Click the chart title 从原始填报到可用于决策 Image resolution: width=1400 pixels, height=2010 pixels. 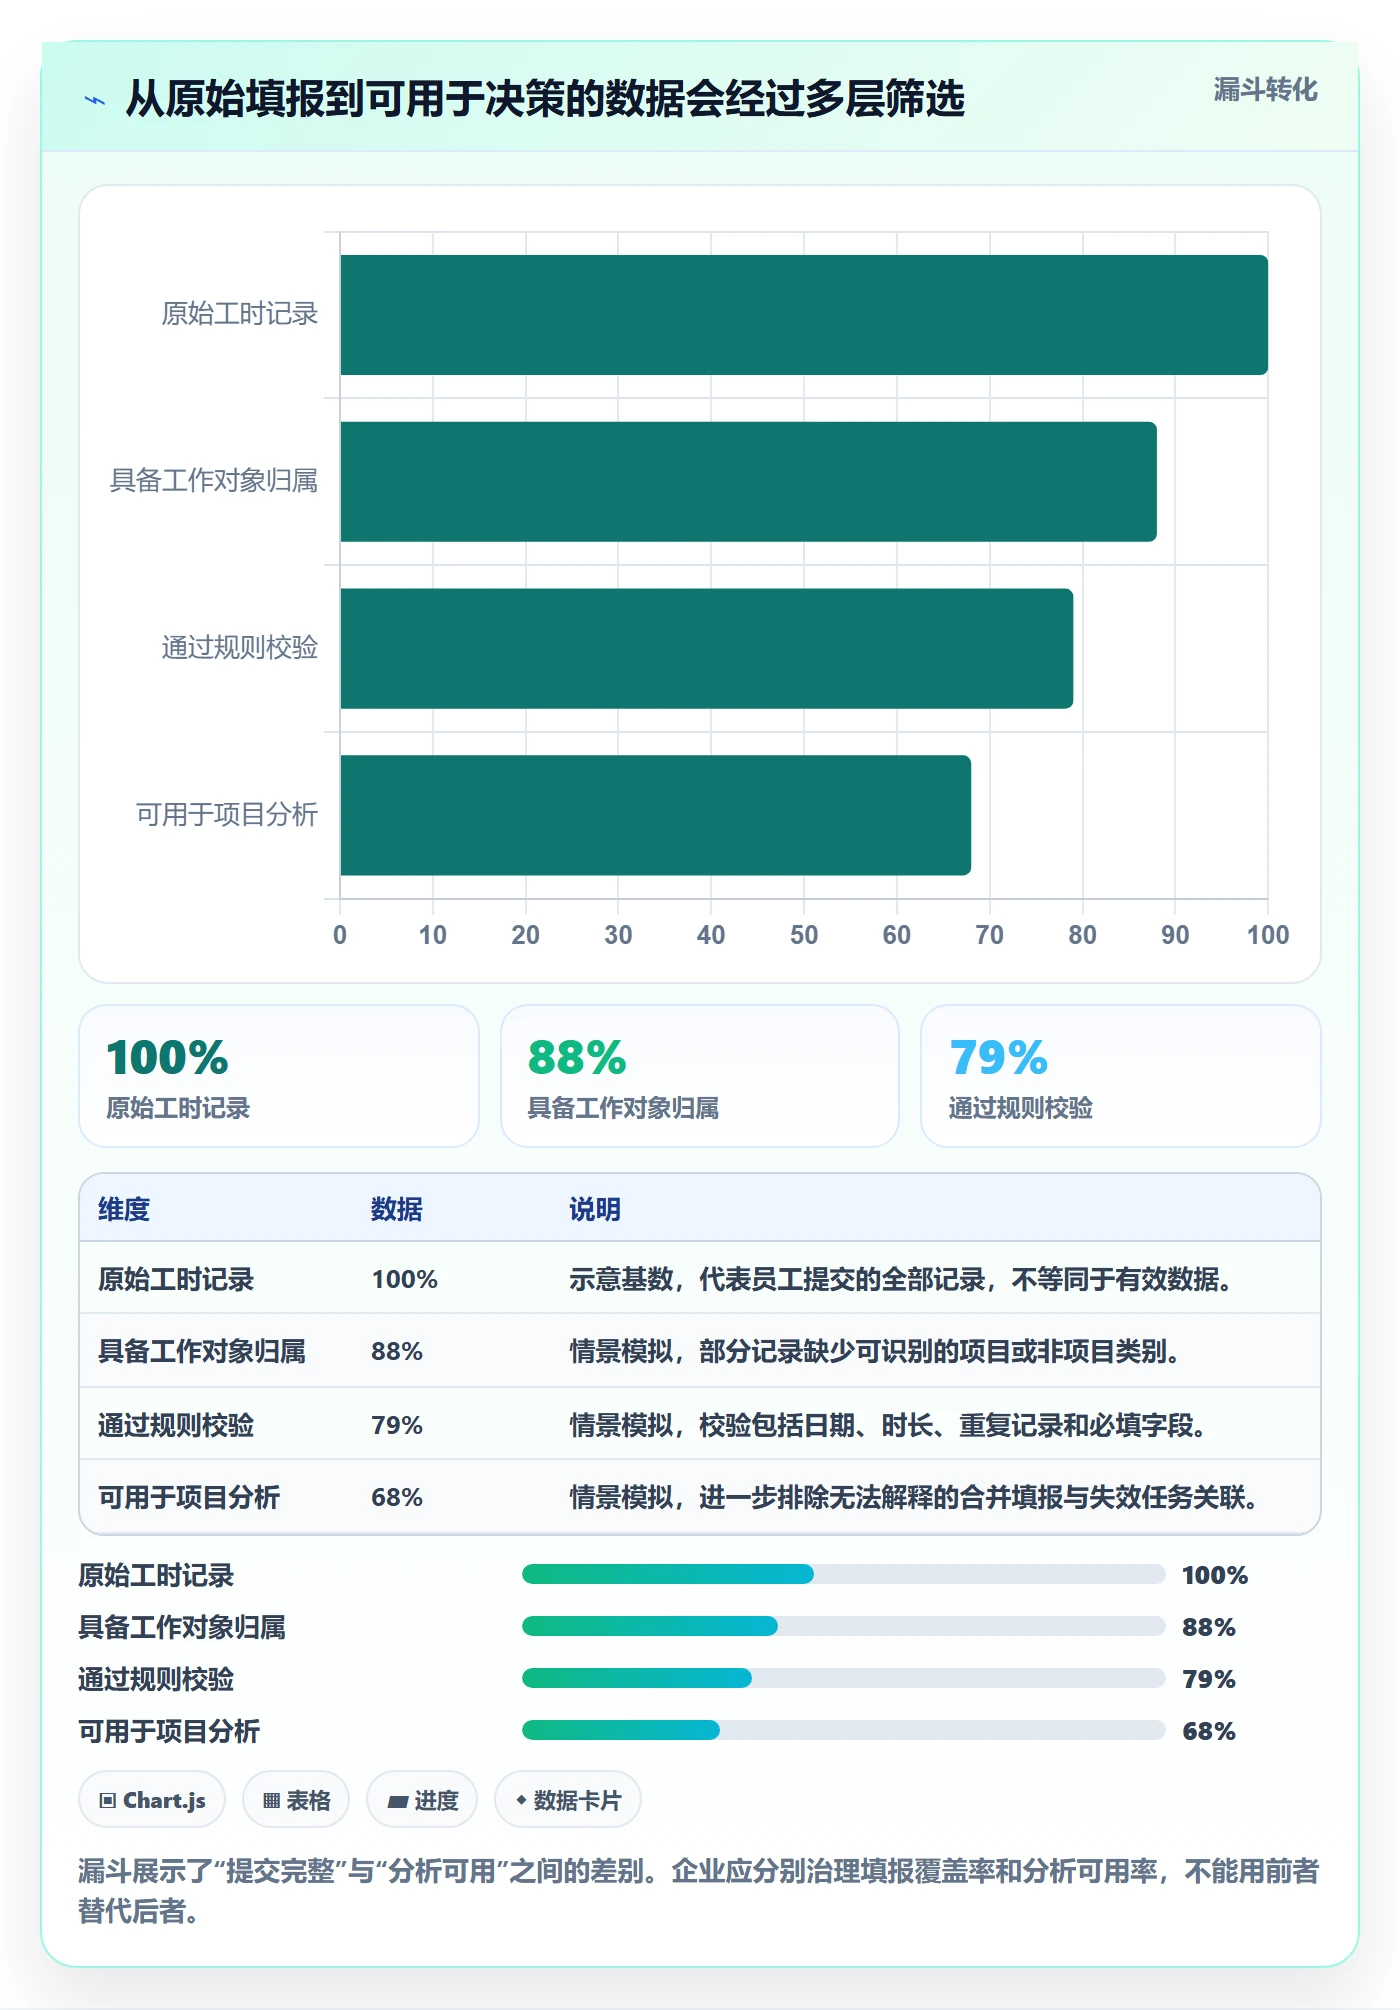[x=545, y=99]
